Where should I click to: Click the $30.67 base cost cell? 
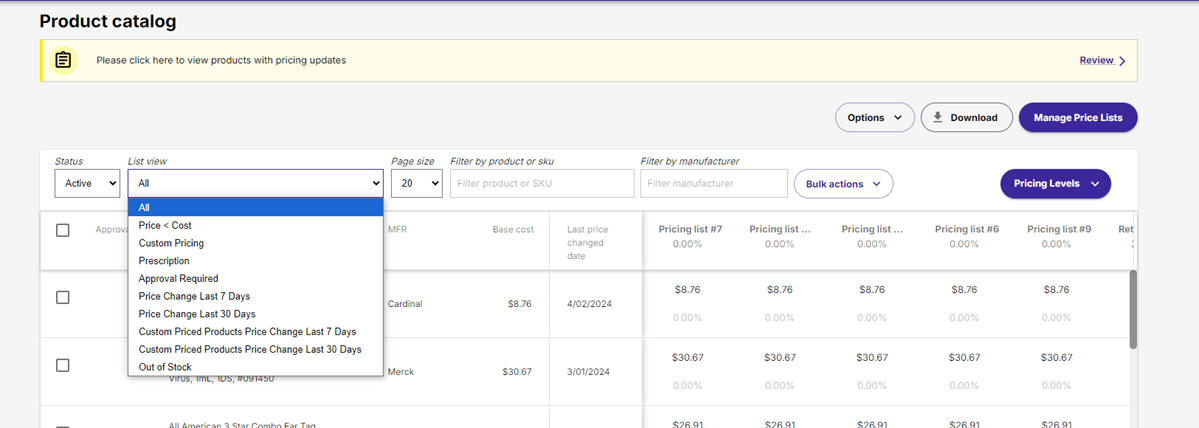517,371
